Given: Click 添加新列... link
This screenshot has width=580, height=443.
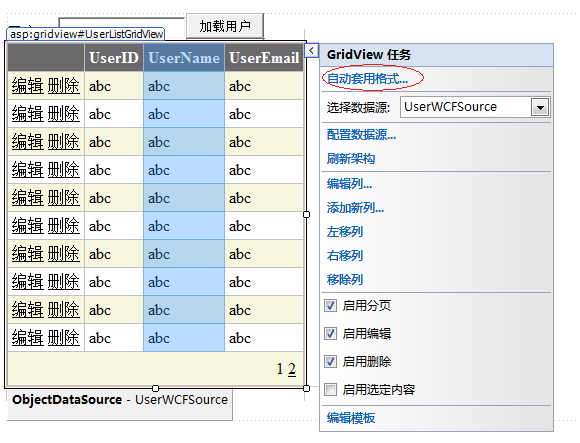Looking at the screenshot, I should [x=355, y=207].
